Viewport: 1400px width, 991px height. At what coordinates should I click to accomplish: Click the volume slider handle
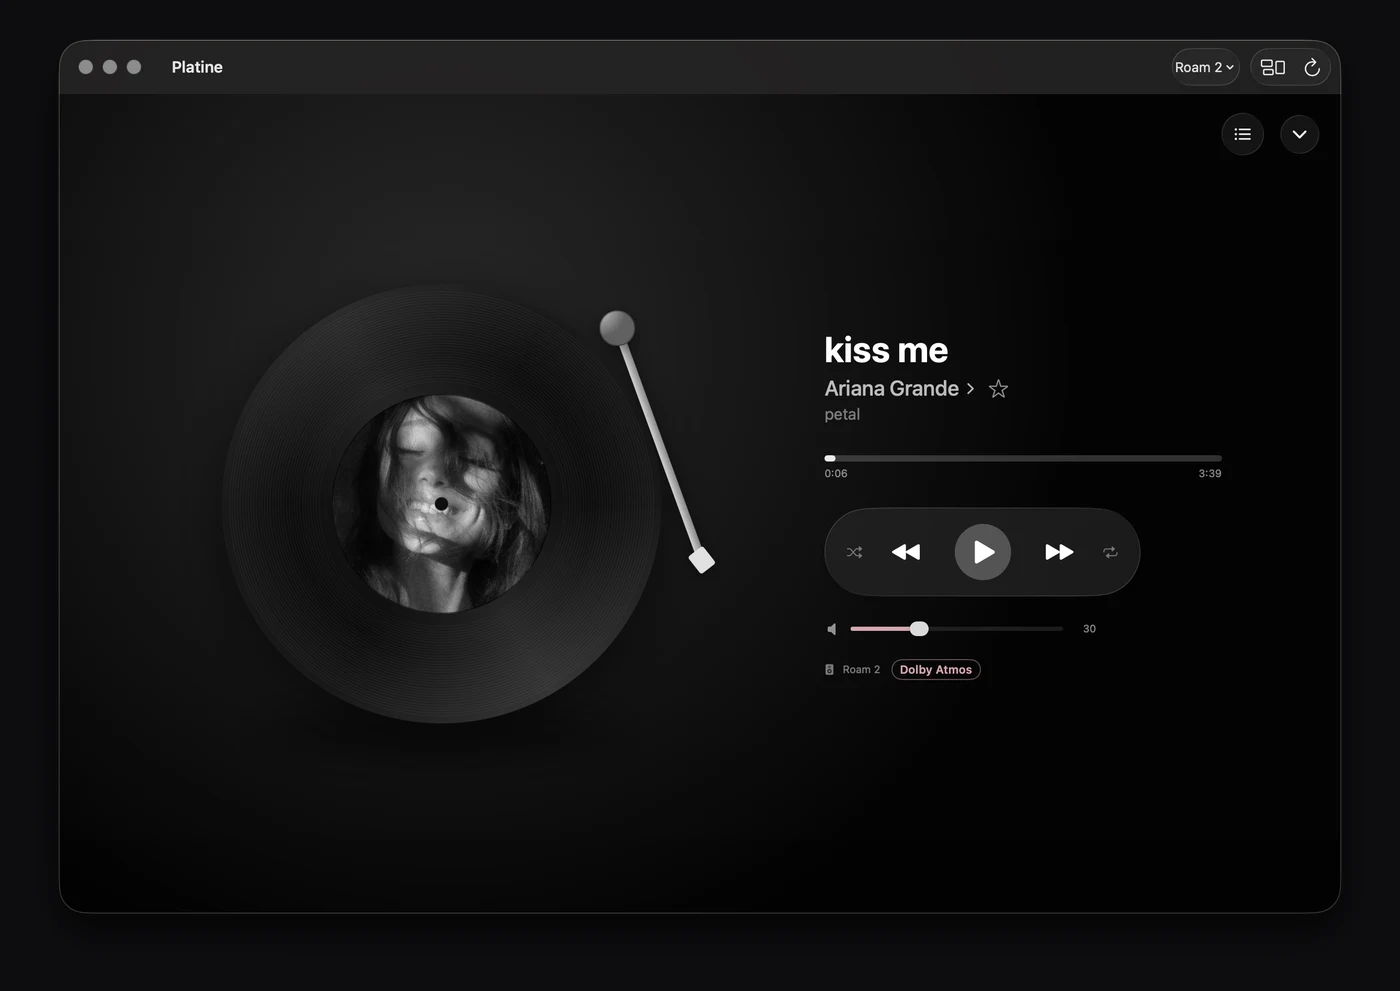[919, 628]
